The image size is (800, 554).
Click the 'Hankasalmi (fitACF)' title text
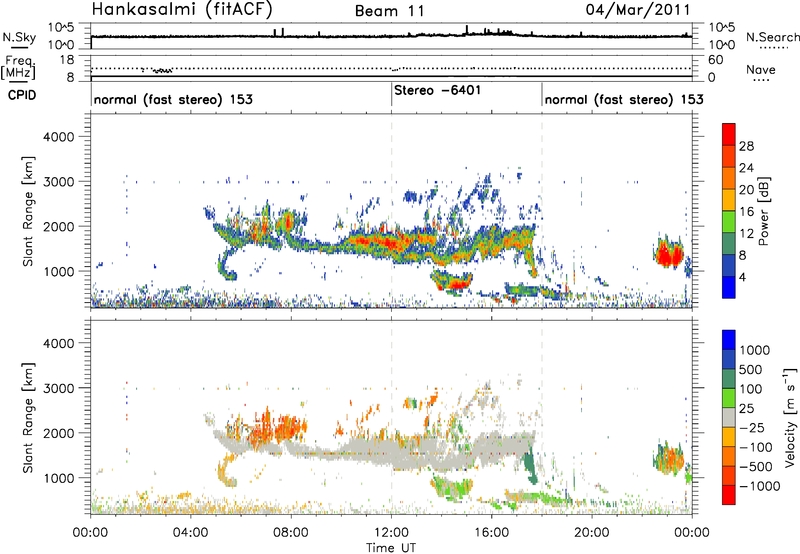pyautogui.click(x=182, y=9)
